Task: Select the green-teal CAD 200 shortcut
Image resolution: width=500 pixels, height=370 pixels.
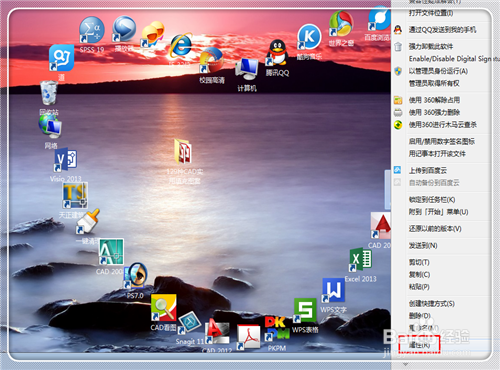Action: (111, 257)
